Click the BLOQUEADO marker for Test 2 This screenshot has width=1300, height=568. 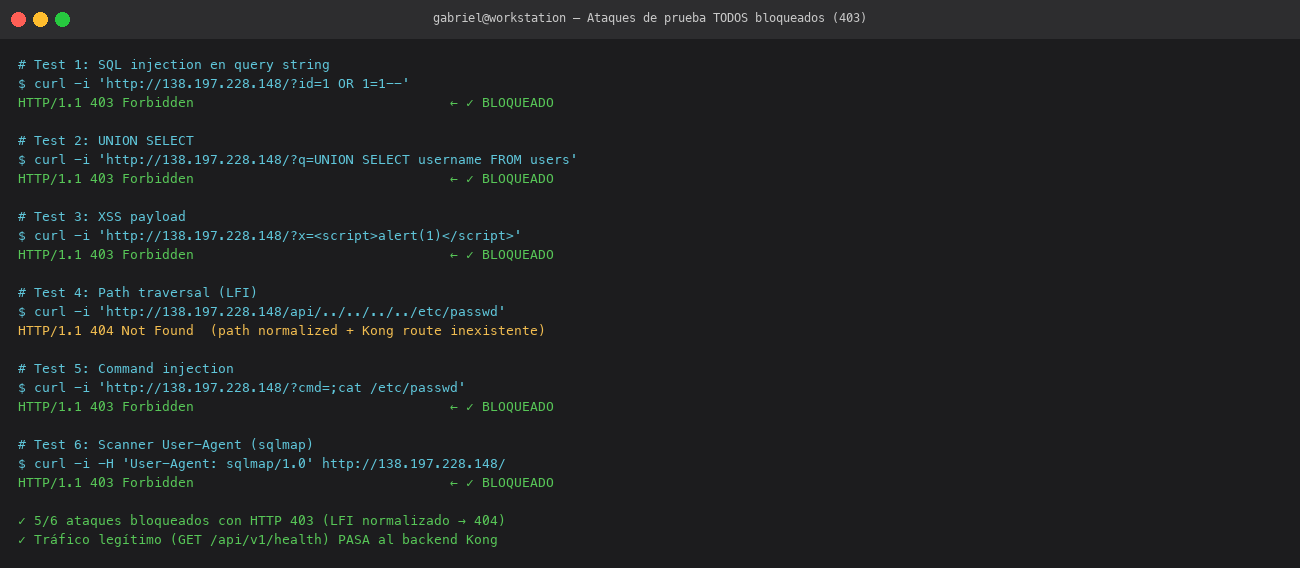(502, 179)
